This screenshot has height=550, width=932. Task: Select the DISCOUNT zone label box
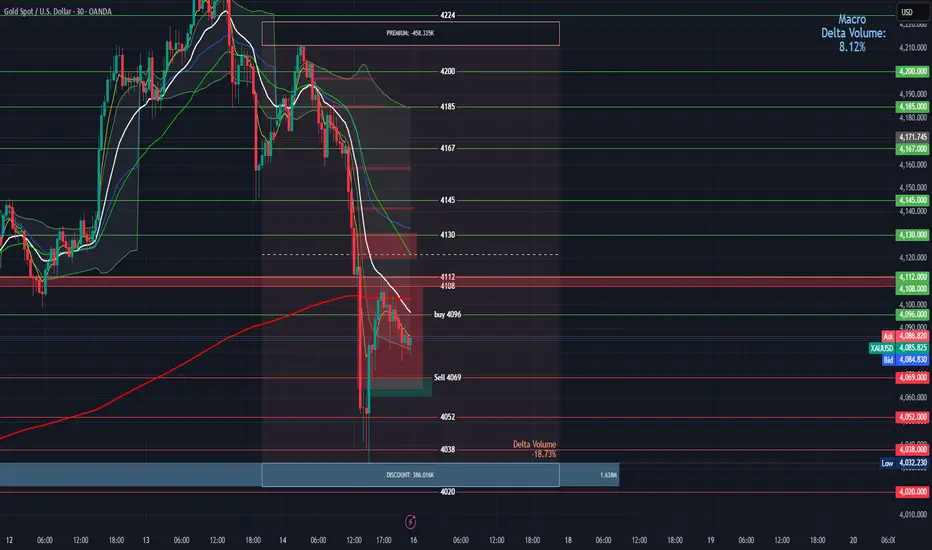tap(410, 475)
